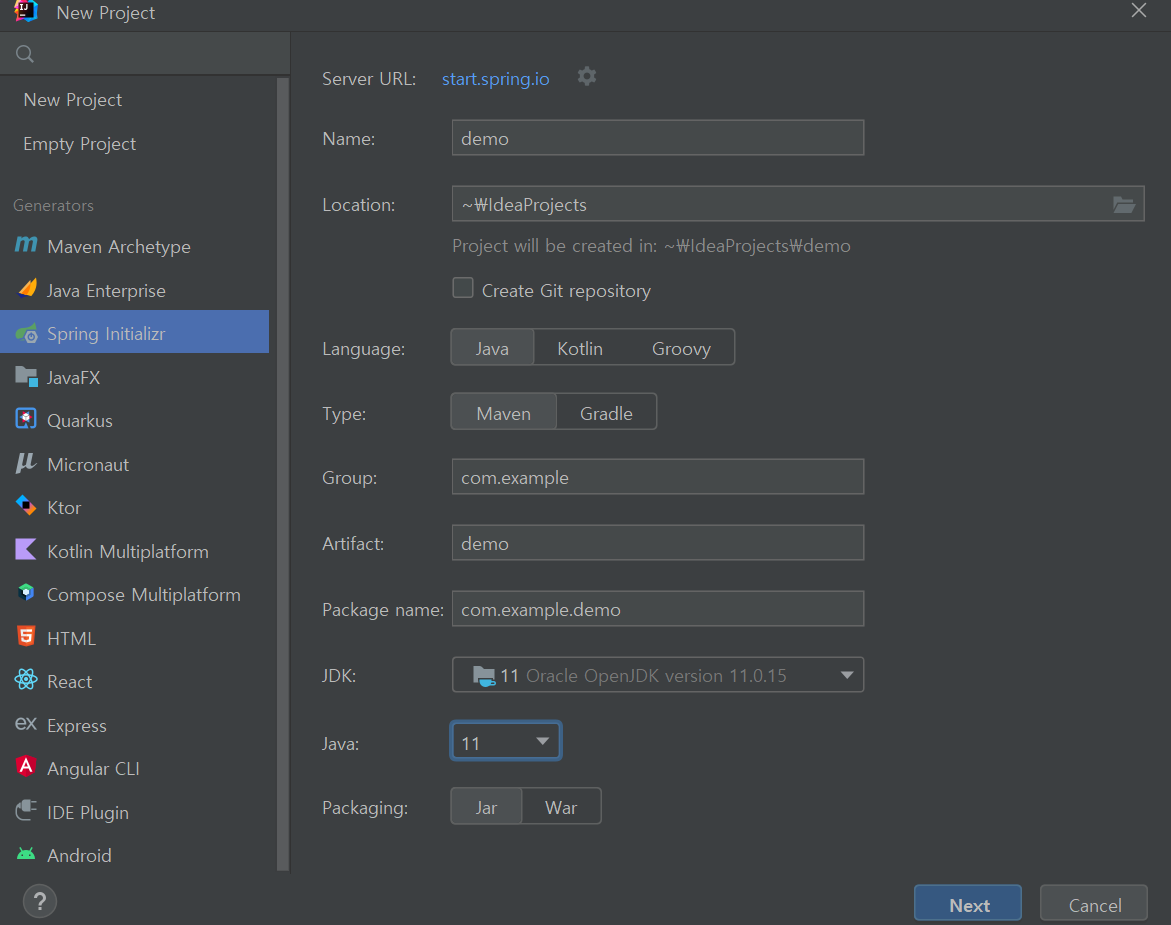Select the Maven Archetype generator

[134, 246]
